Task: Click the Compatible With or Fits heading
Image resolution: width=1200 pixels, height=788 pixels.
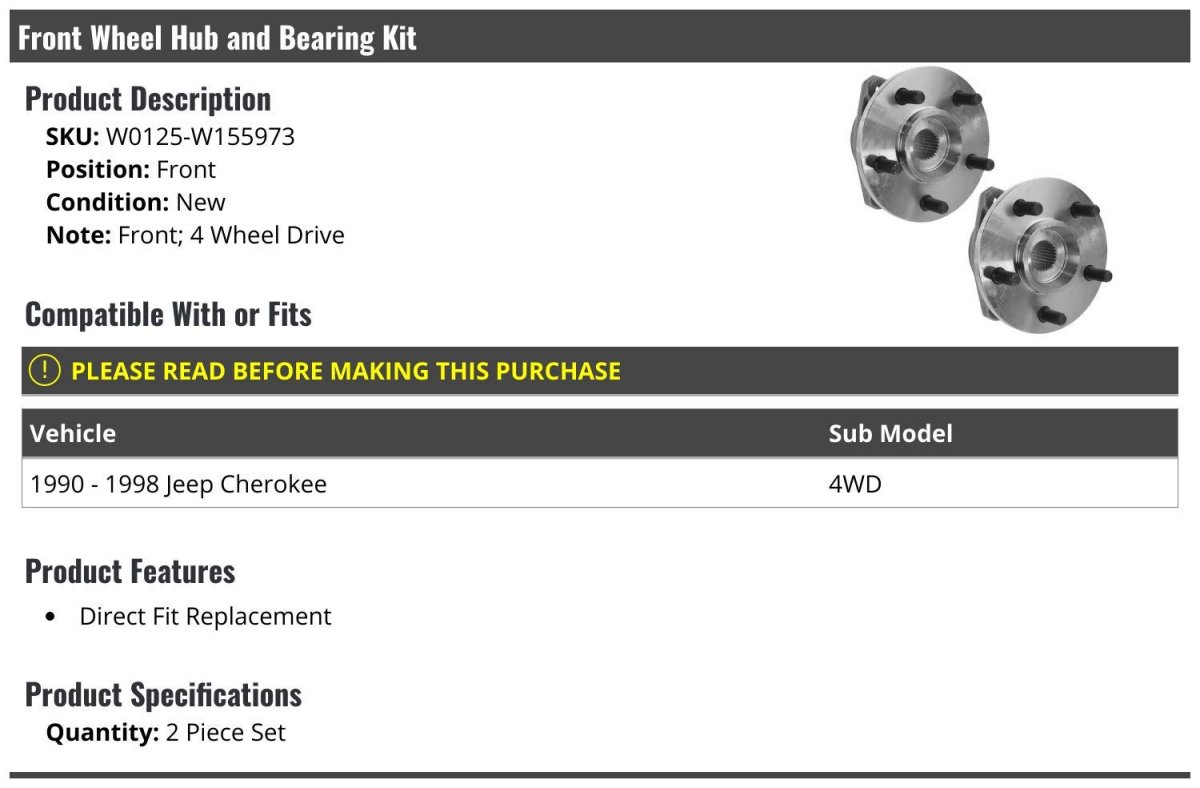Action: point(168,314)
